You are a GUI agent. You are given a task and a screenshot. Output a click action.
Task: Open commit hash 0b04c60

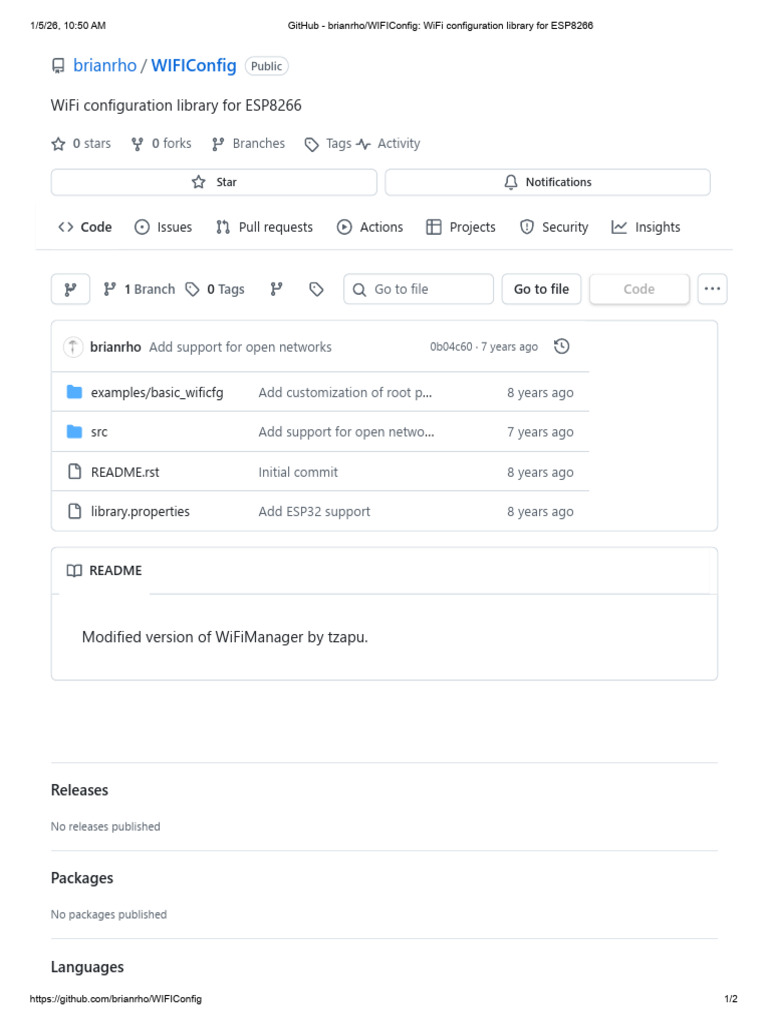451,347
